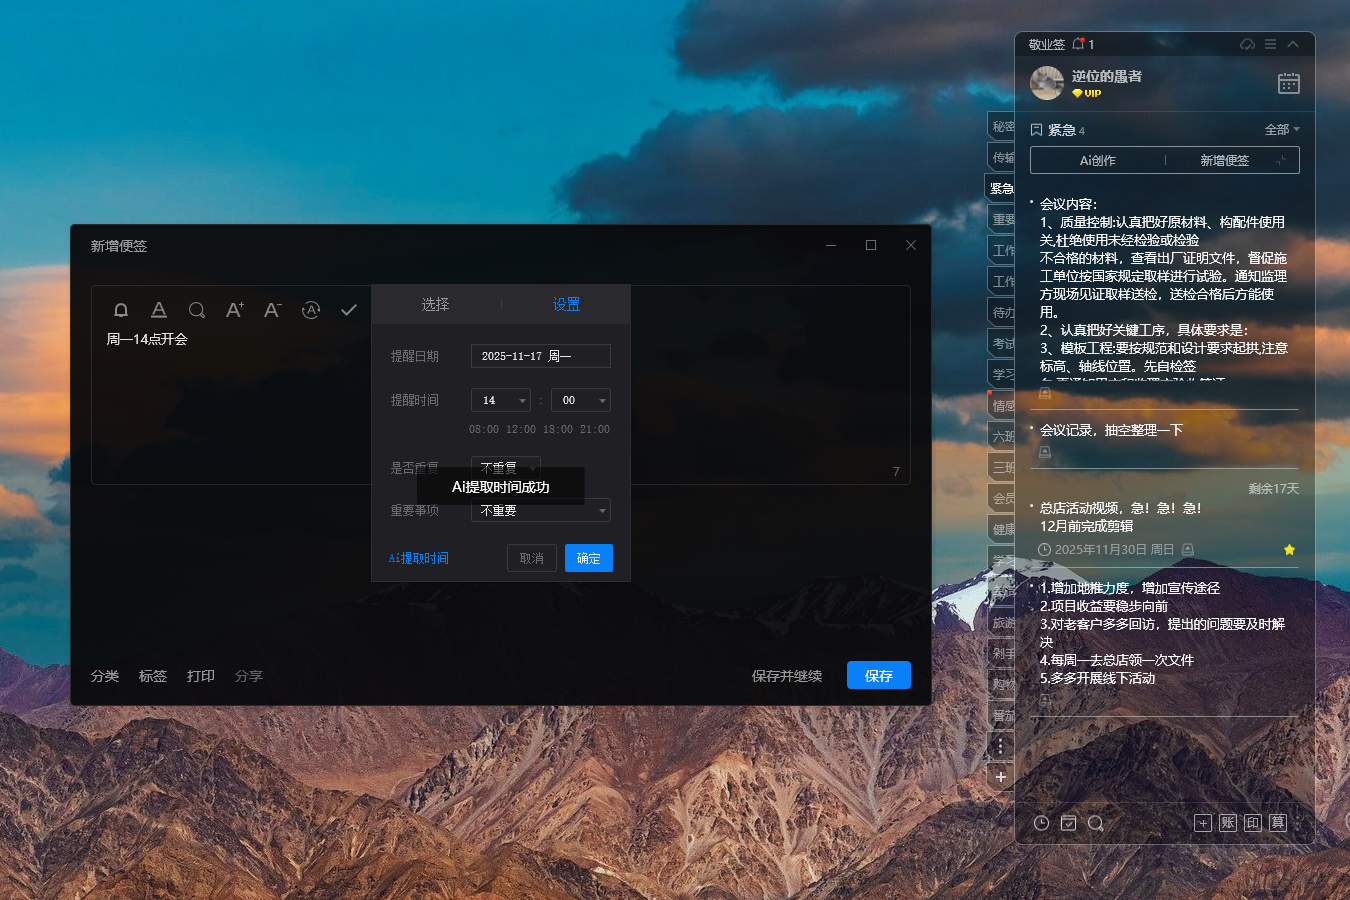Open the minute dropdown showing 00
Screen dimensions: 1350x900
click(580, 400)
